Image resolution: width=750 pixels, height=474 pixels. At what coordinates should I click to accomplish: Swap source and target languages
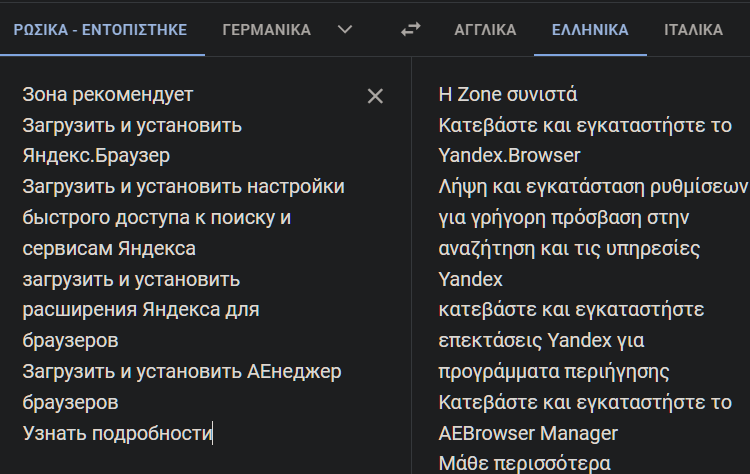(410, 30)
